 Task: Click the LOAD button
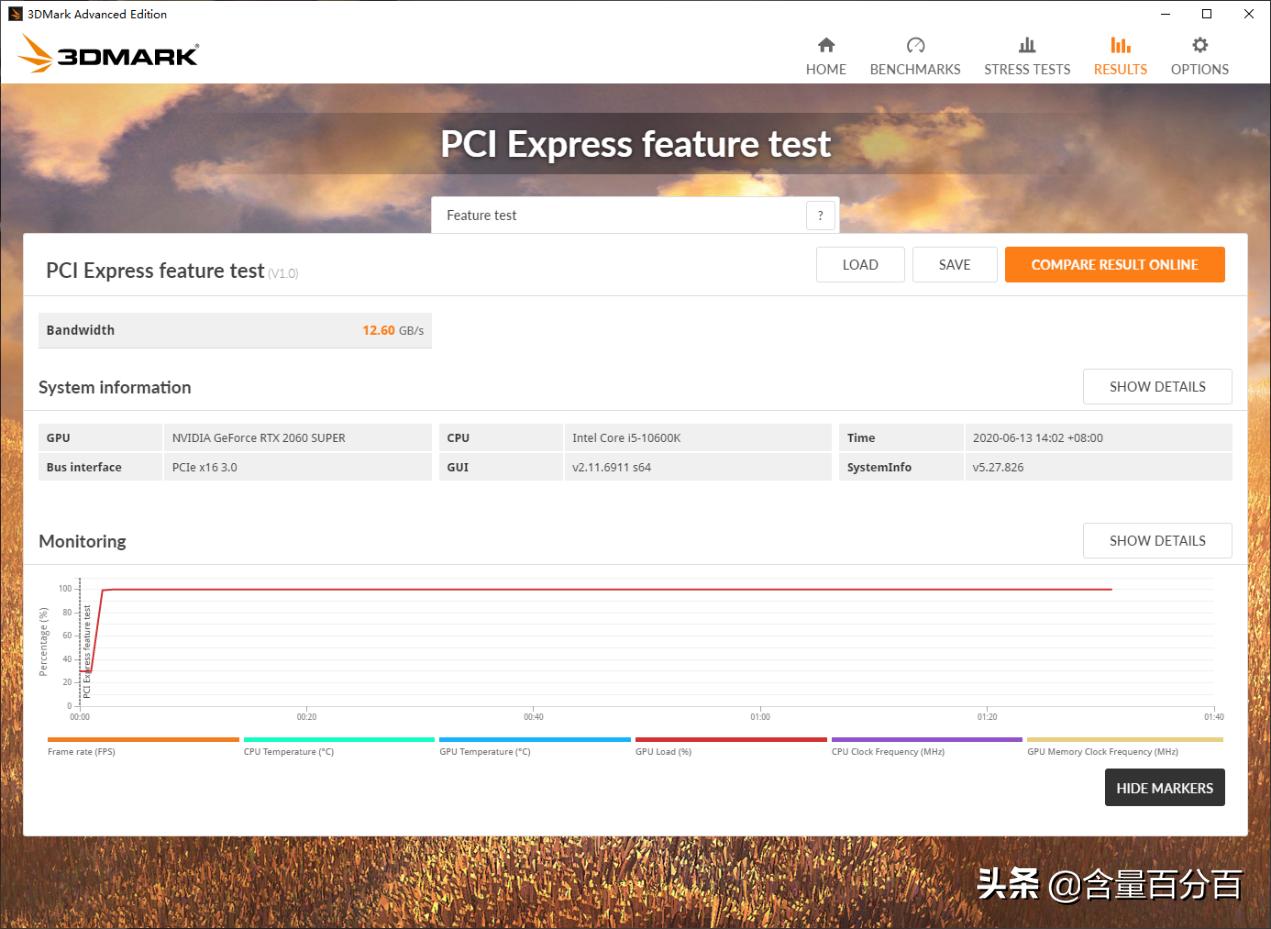860,264
